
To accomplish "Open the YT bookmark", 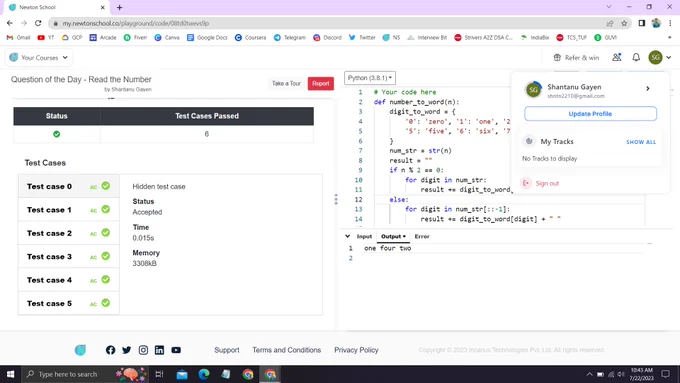I will click(46, 38).
